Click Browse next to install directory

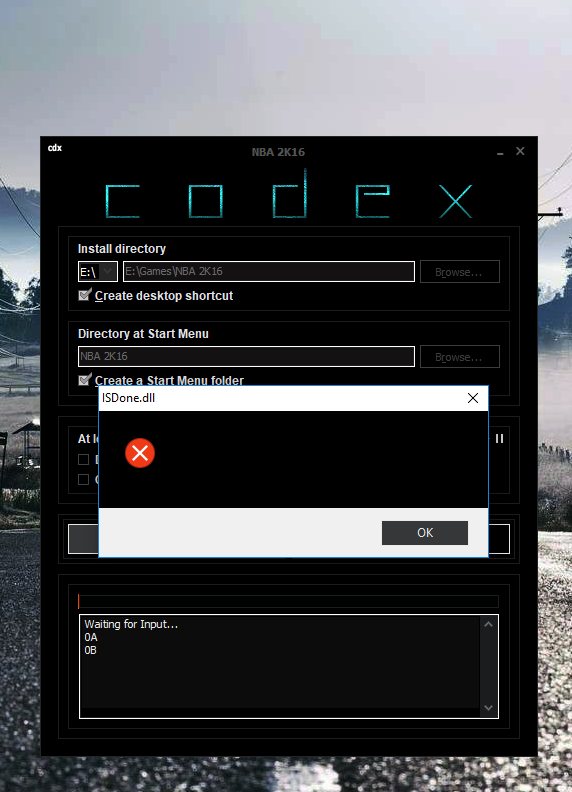tap(459, 272)
